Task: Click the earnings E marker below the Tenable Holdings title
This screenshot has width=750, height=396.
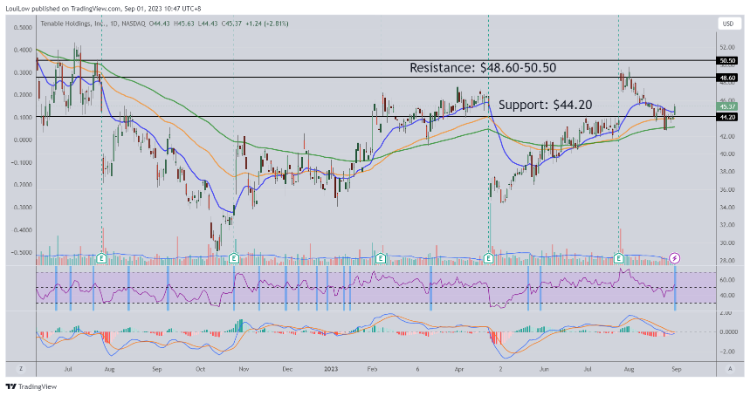Action: tap(101, 258)
